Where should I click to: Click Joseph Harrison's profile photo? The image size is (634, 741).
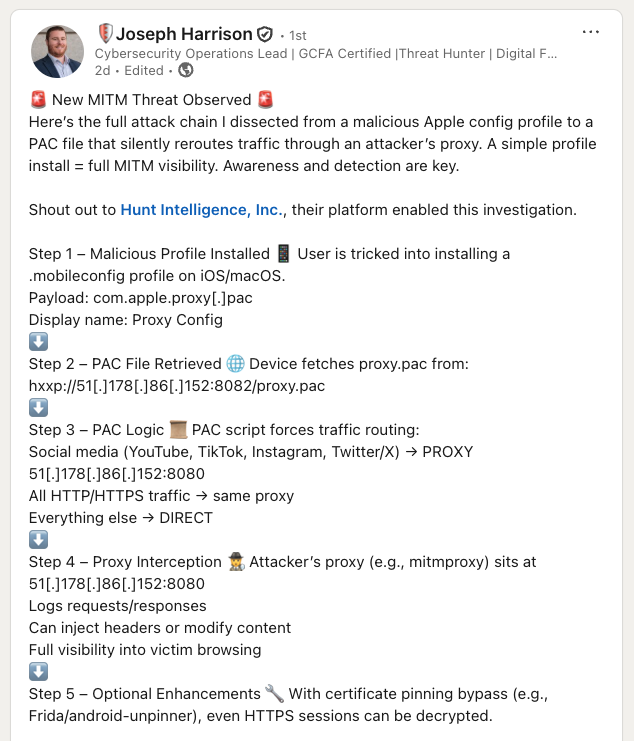pos(58,52)
